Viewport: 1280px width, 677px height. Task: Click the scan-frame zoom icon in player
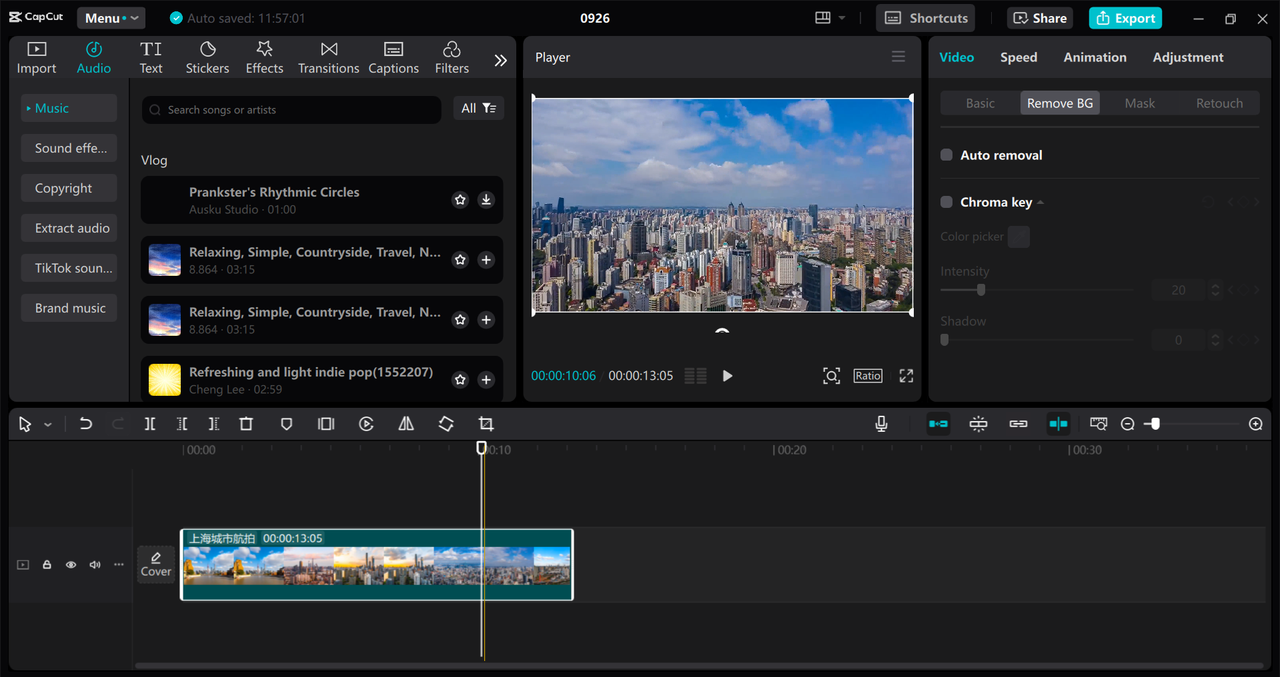point(831,376)
